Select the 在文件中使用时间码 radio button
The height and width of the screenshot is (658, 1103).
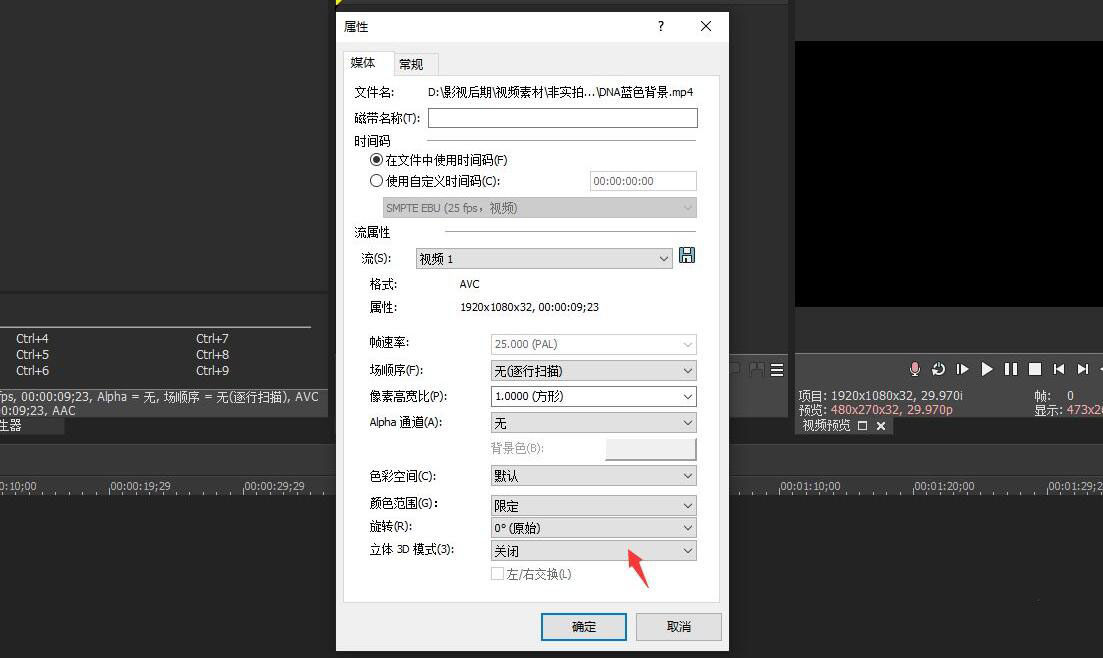click(377, 160)
